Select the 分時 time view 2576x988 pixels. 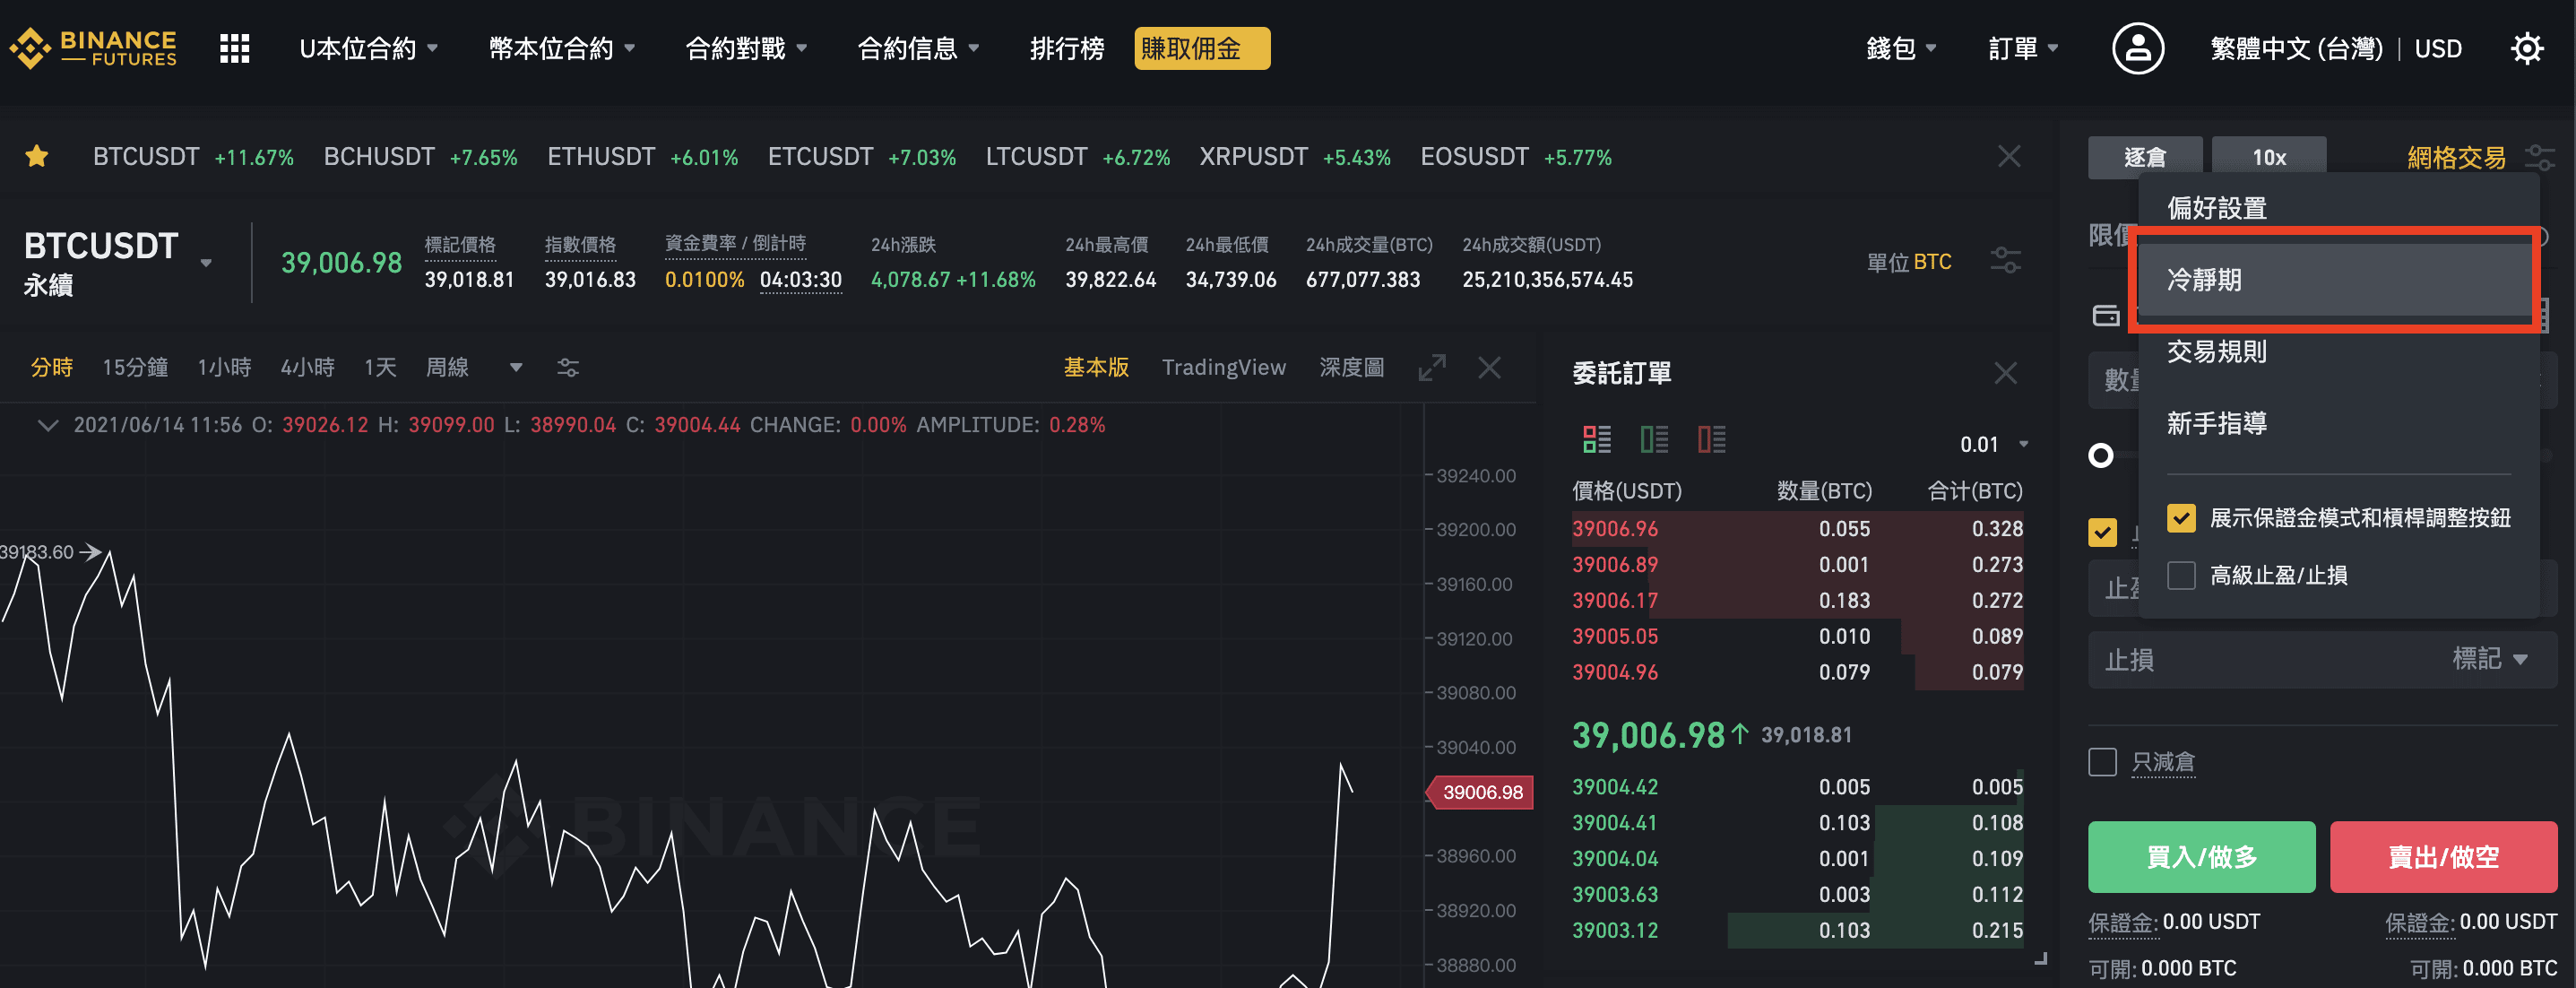[52, 367]
